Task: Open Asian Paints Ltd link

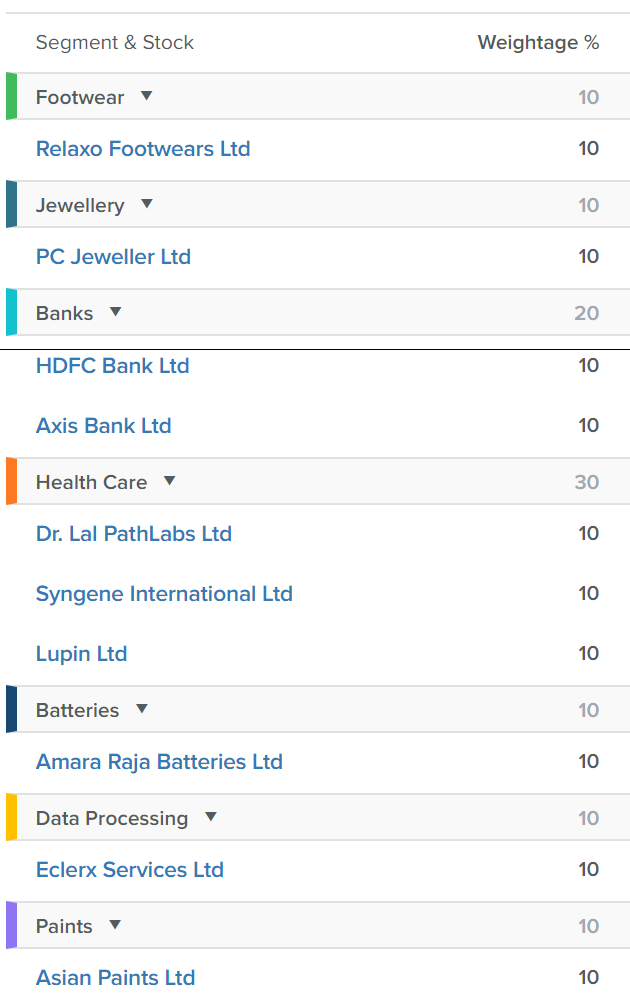Action: 115,978
